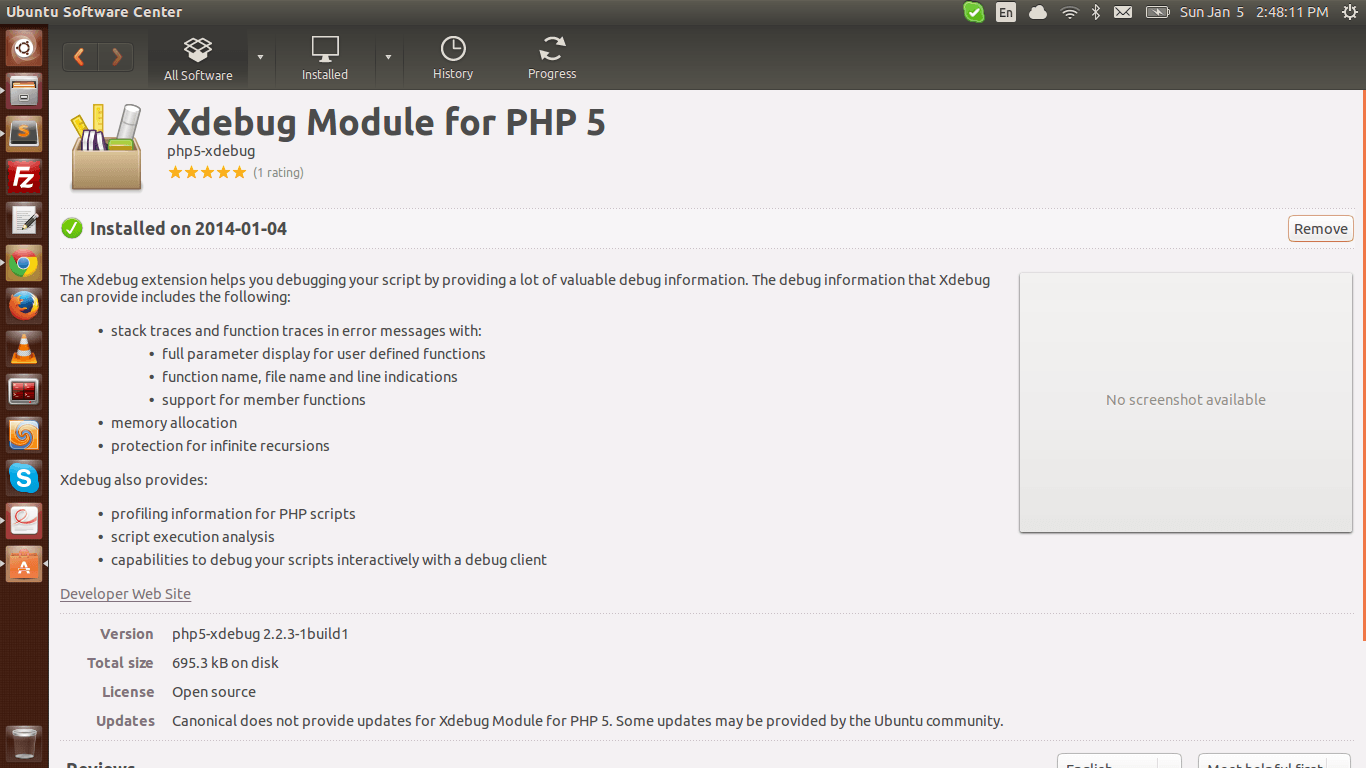This screenshot has width=1366, height=768.
Task: Click the five-star rating
Action: point(207,172)
